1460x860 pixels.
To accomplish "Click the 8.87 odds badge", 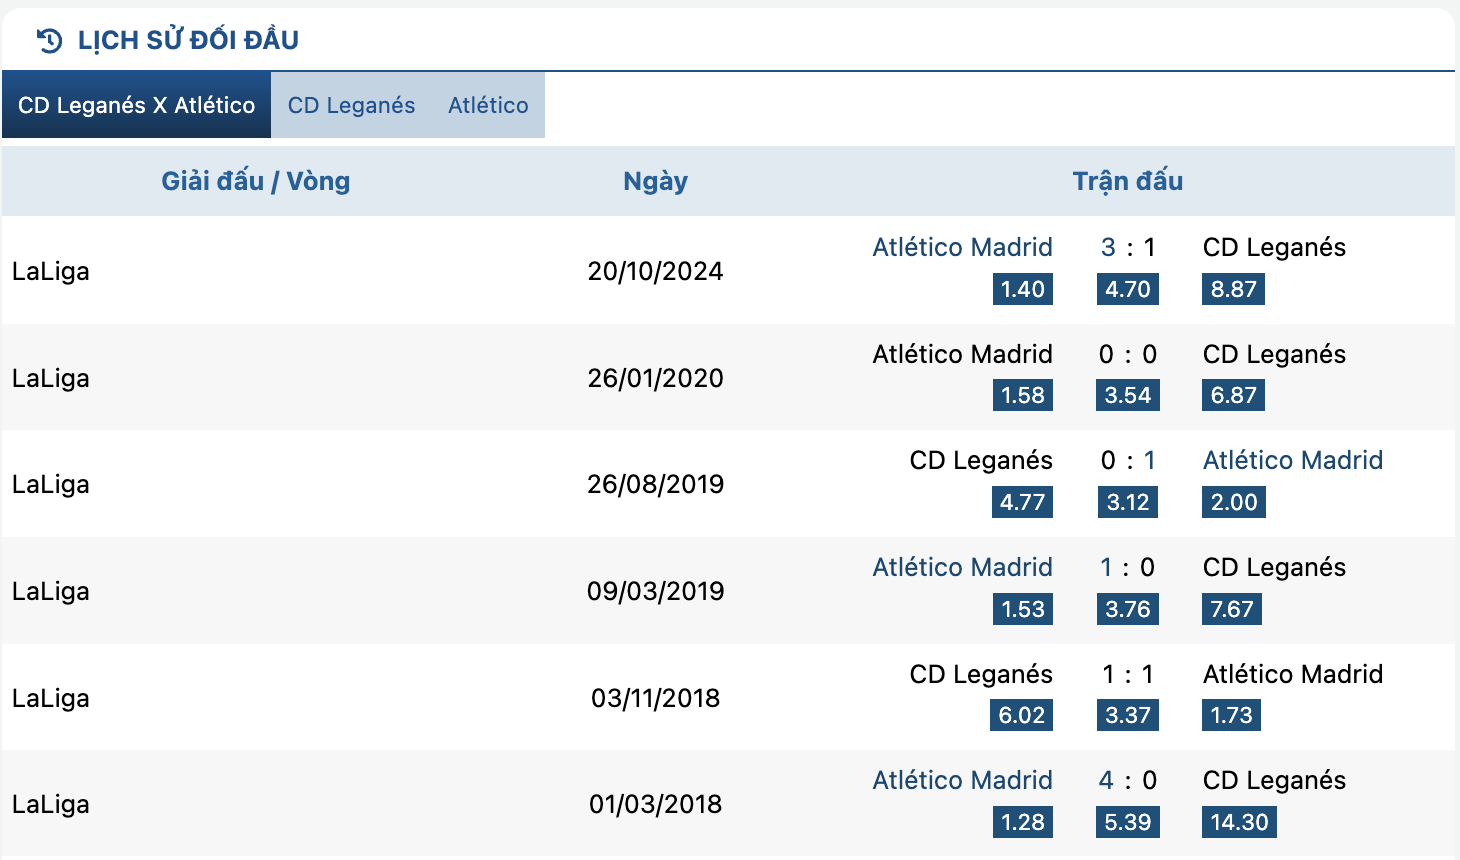I will coord(1233,289).
